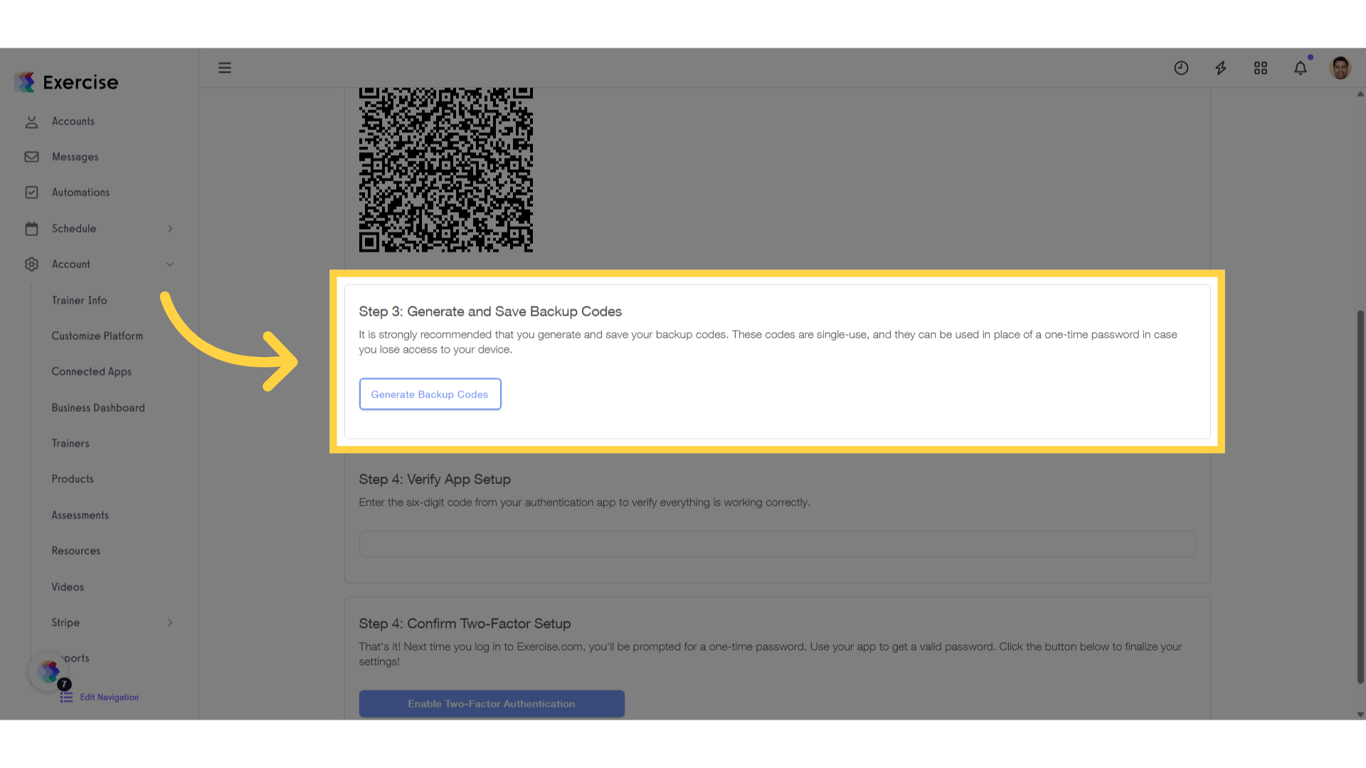The image size is (1366, 768).
Task: Select the Automations checkbox icon in the sidebar
Action: coord(33,192)
